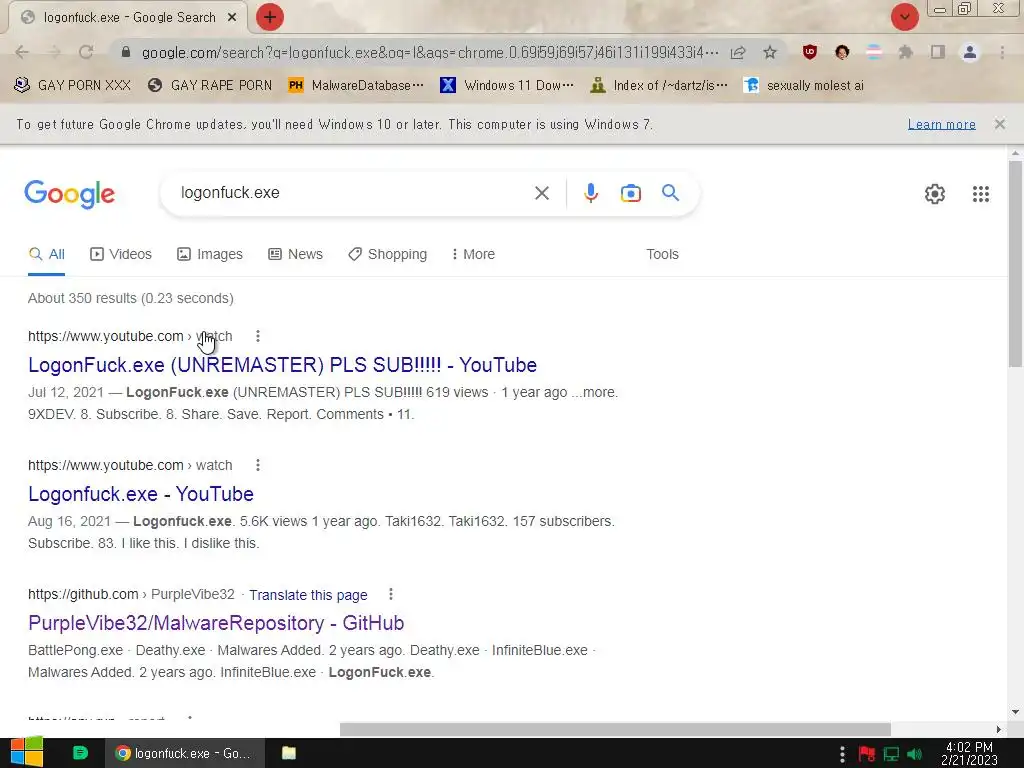1024x768 pixels.
Task: Open the striped flag extension icon
Action: point(874,52)
